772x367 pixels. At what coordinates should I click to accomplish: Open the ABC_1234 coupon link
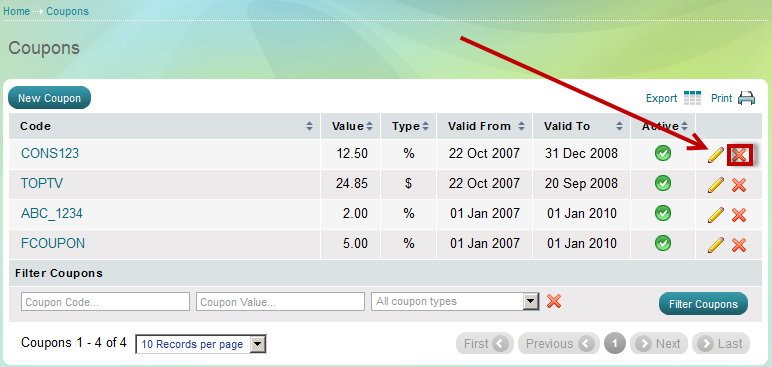tap(52, 214)
